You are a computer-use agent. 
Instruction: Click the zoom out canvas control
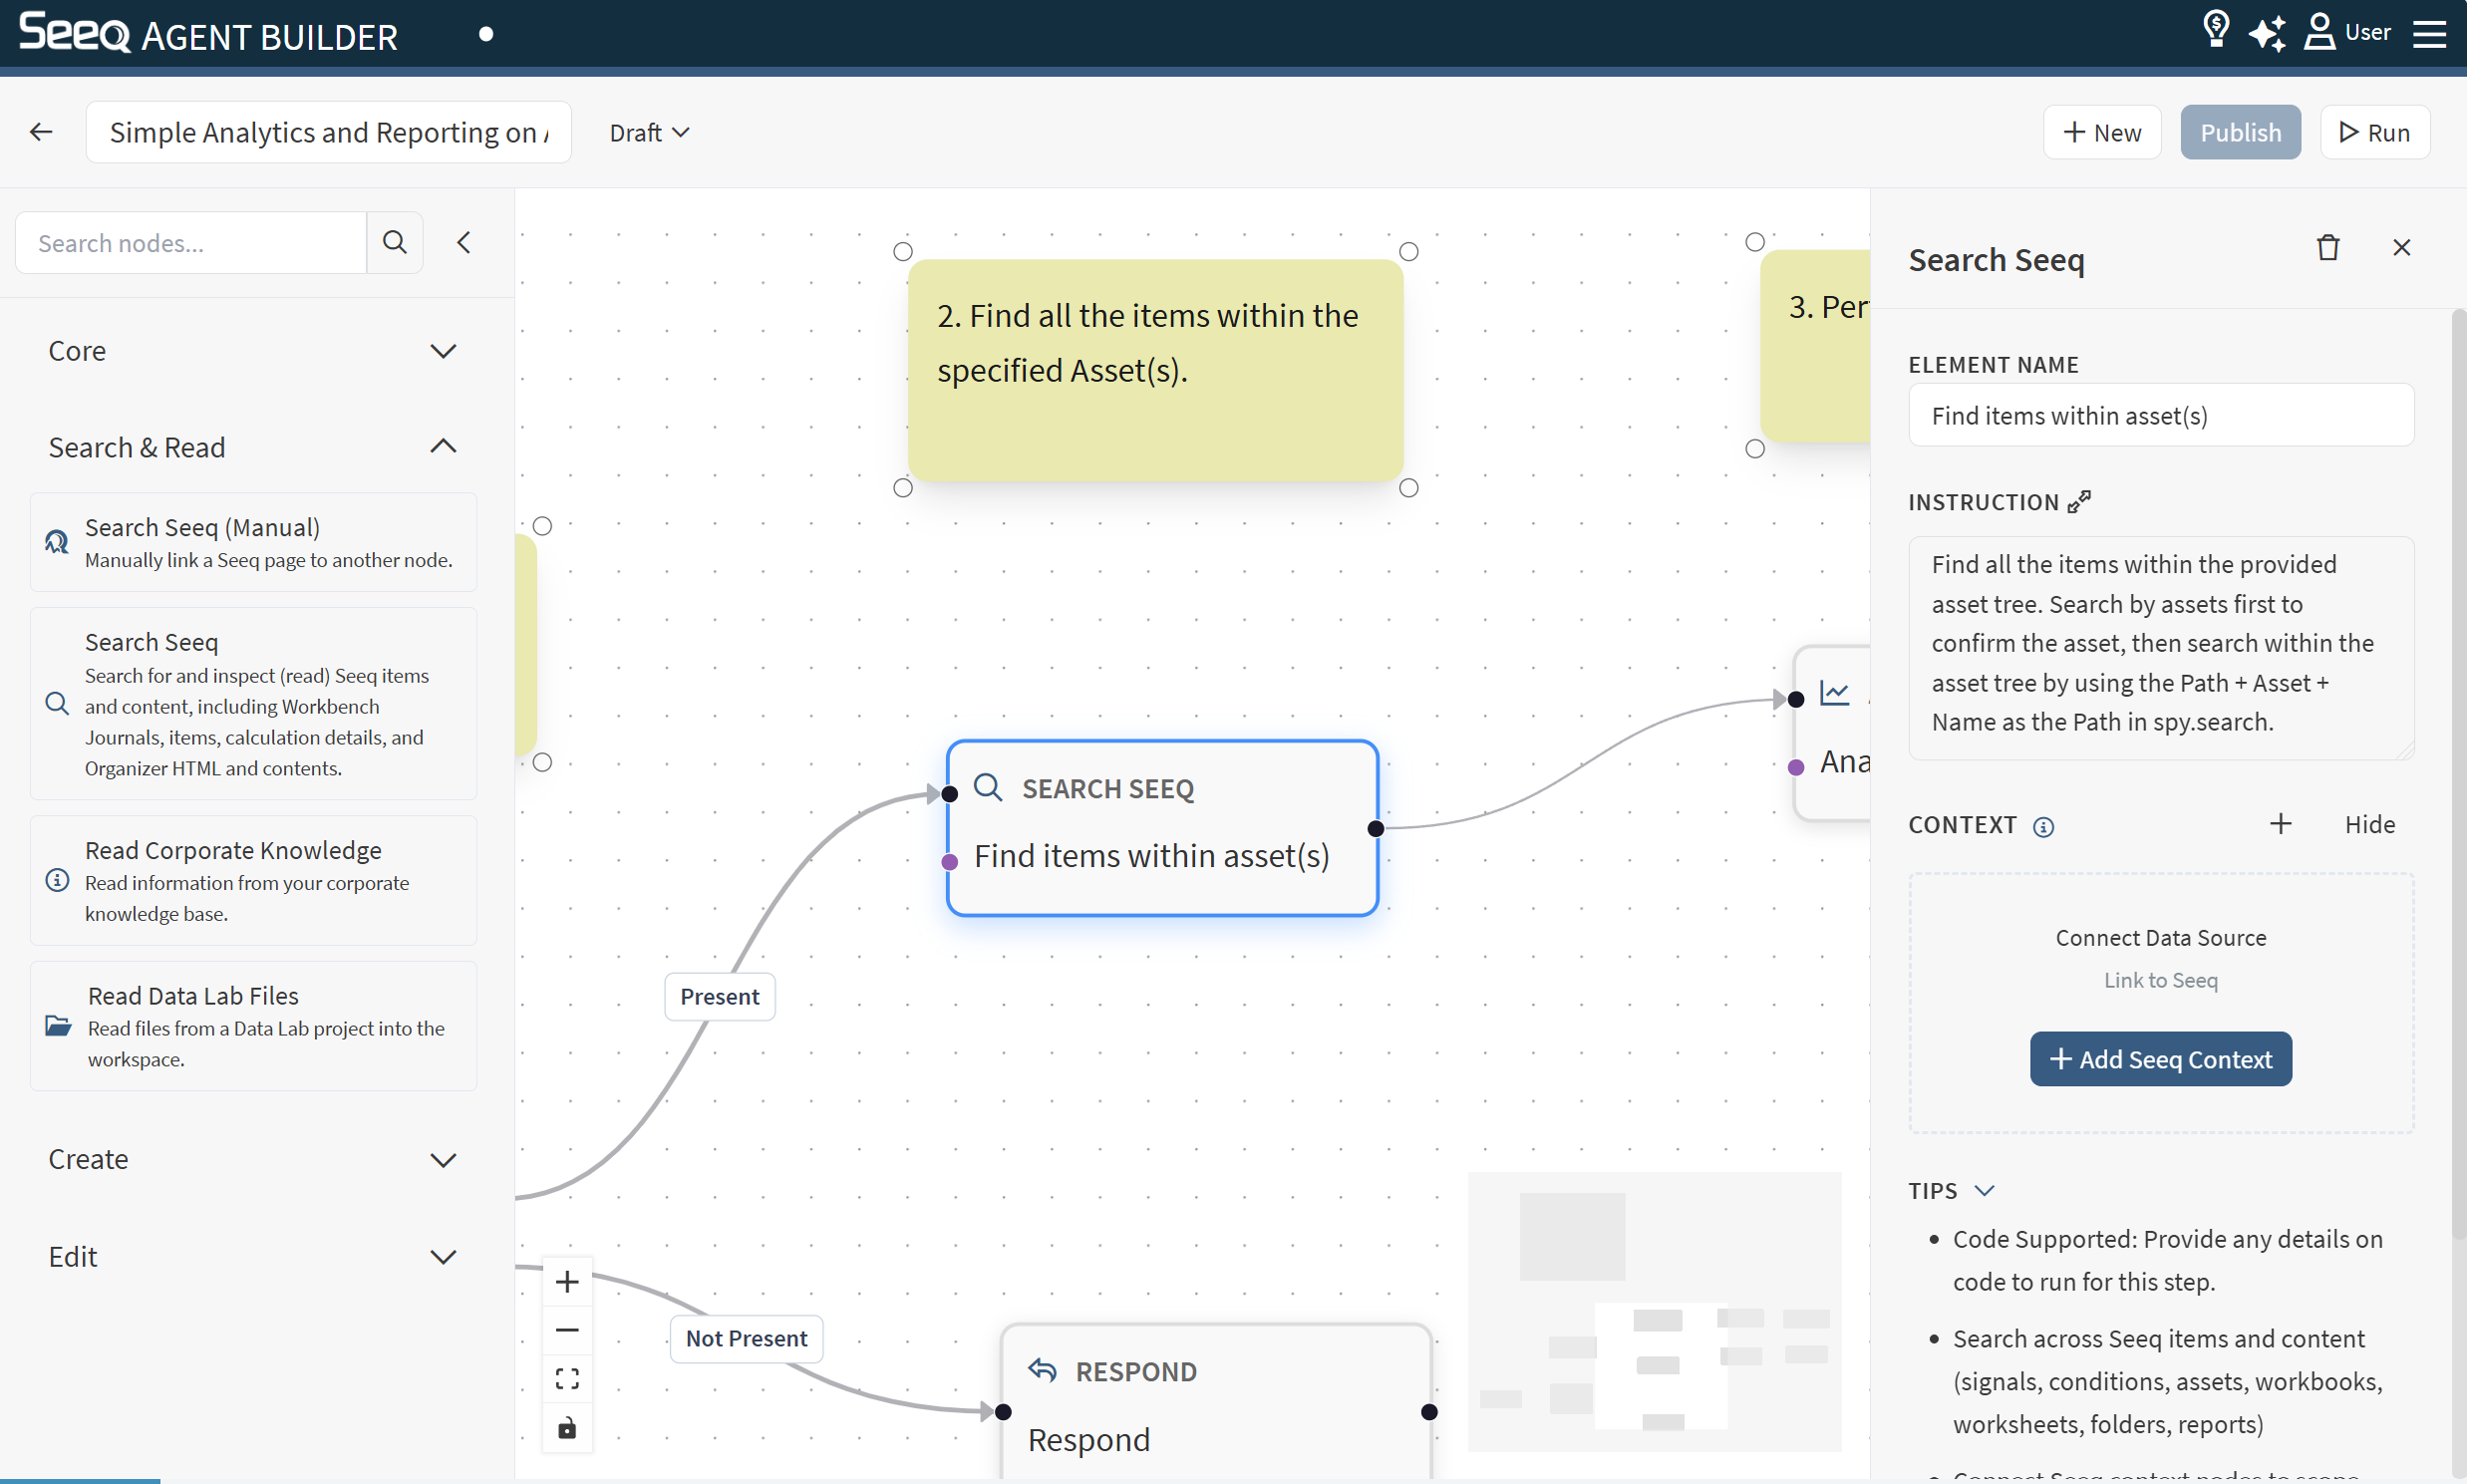[x=567, y=1330]
